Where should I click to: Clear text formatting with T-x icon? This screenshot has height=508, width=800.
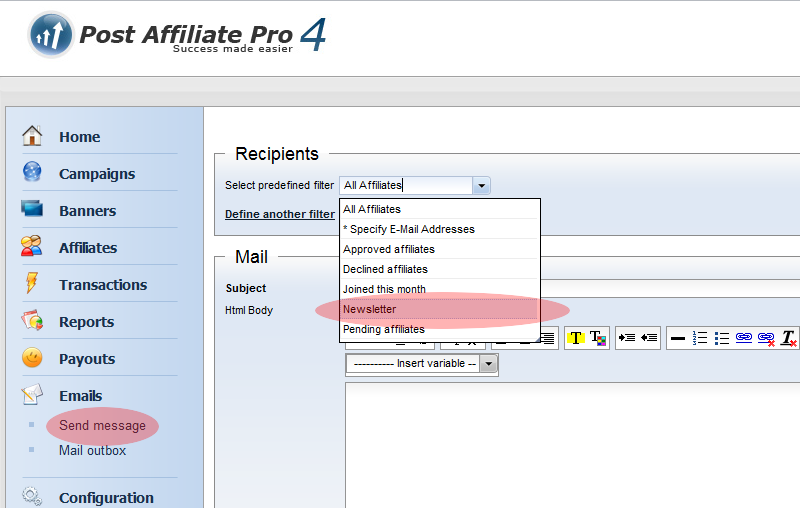789,338
